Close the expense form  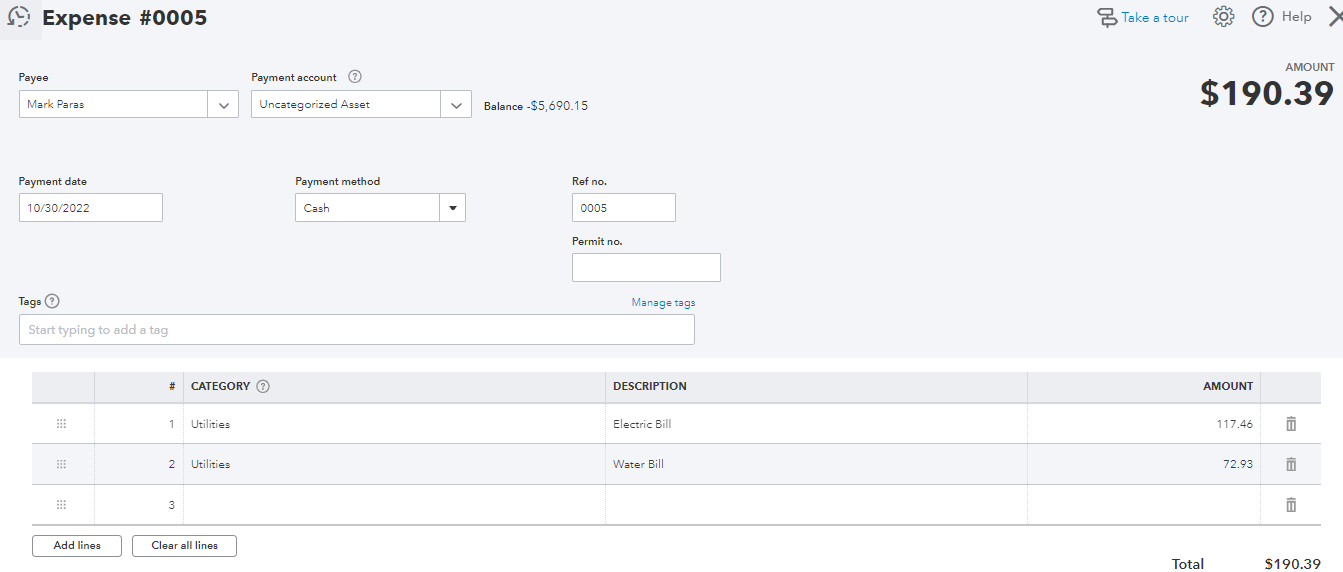click(x=1334, y=17)
